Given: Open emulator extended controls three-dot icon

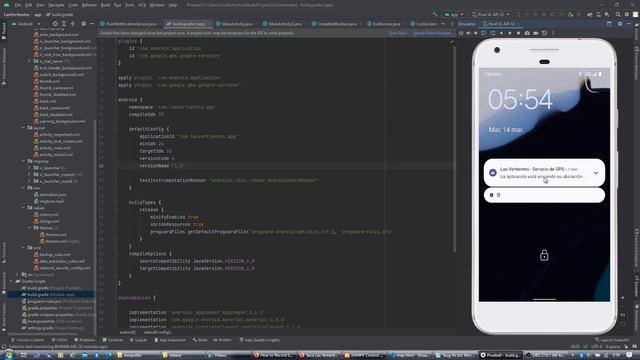Looking at the screenshot, I should click(553, 33).
